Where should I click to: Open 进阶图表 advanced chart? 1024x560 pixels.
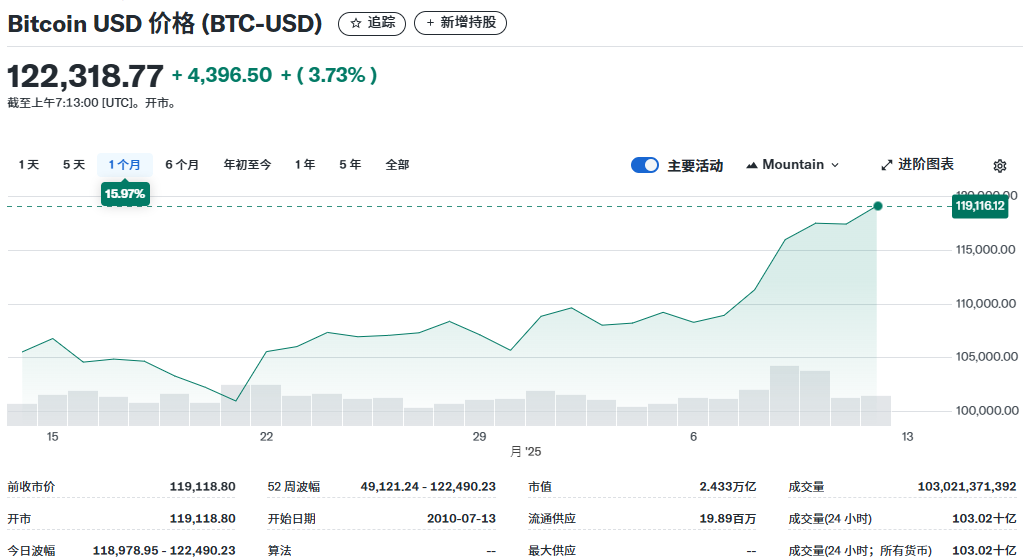click(918, 164)
